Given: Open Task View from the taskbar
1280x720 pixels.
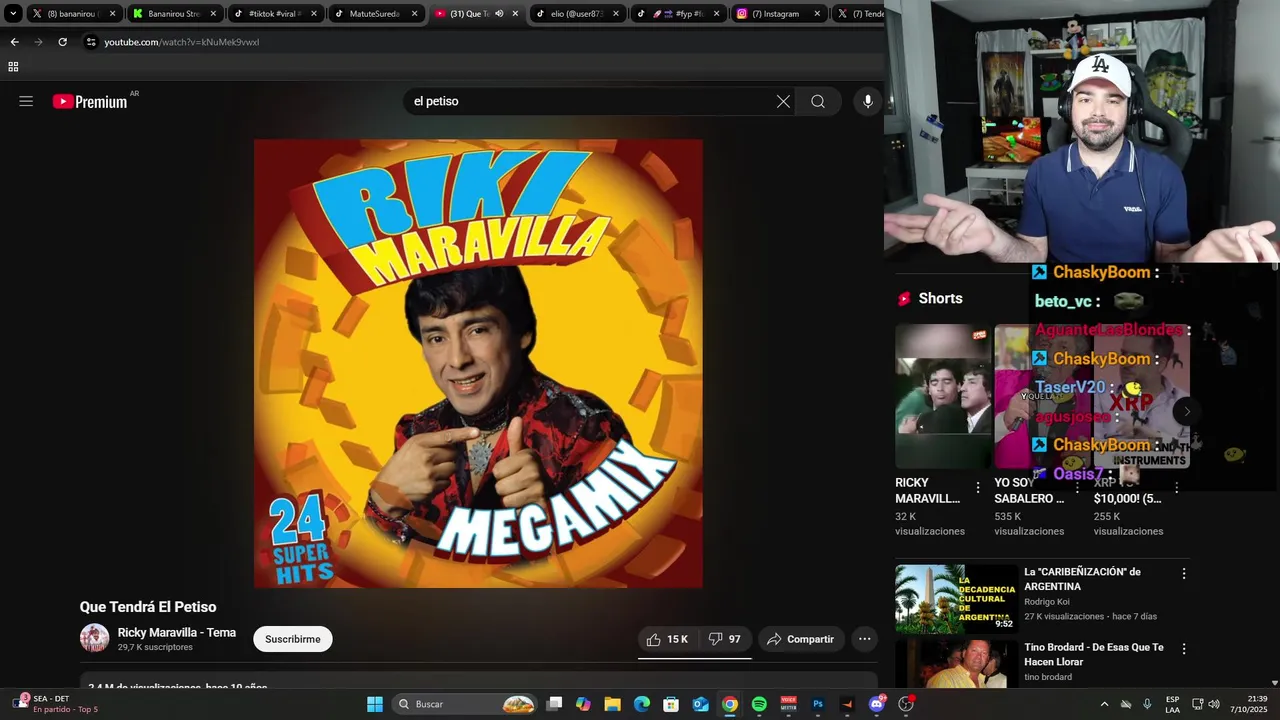Looking at the screenshot, I should (x=555, y=704).
